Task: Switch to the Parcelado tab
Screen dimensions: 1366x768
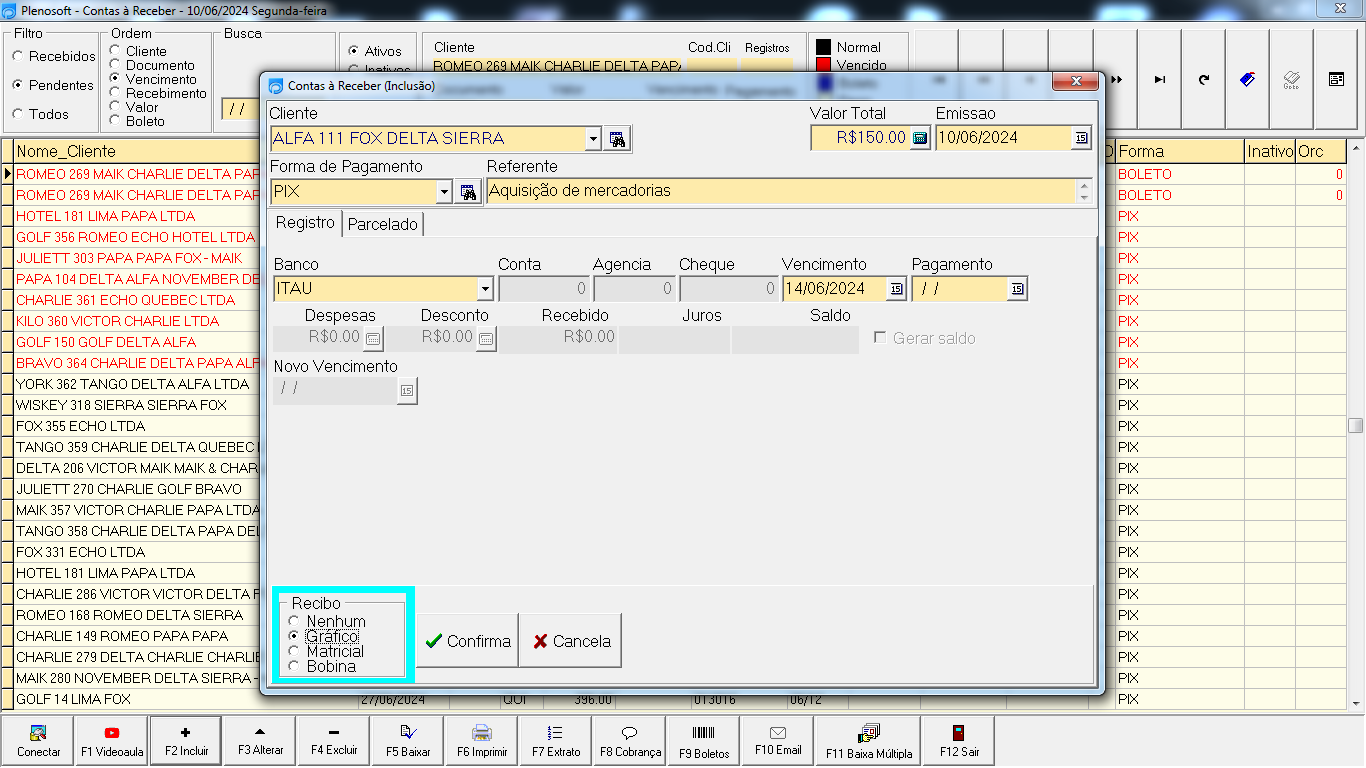Action: tap(382, 225)
